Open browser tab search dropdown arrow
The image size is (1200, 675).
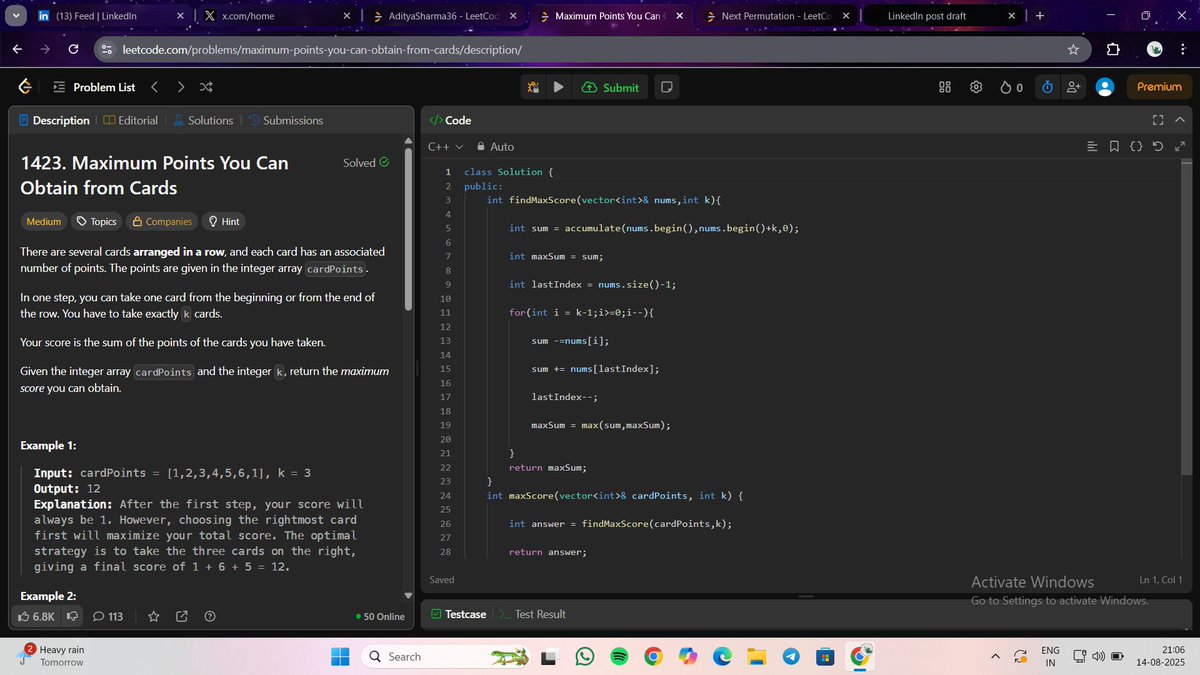click(16, 15)
